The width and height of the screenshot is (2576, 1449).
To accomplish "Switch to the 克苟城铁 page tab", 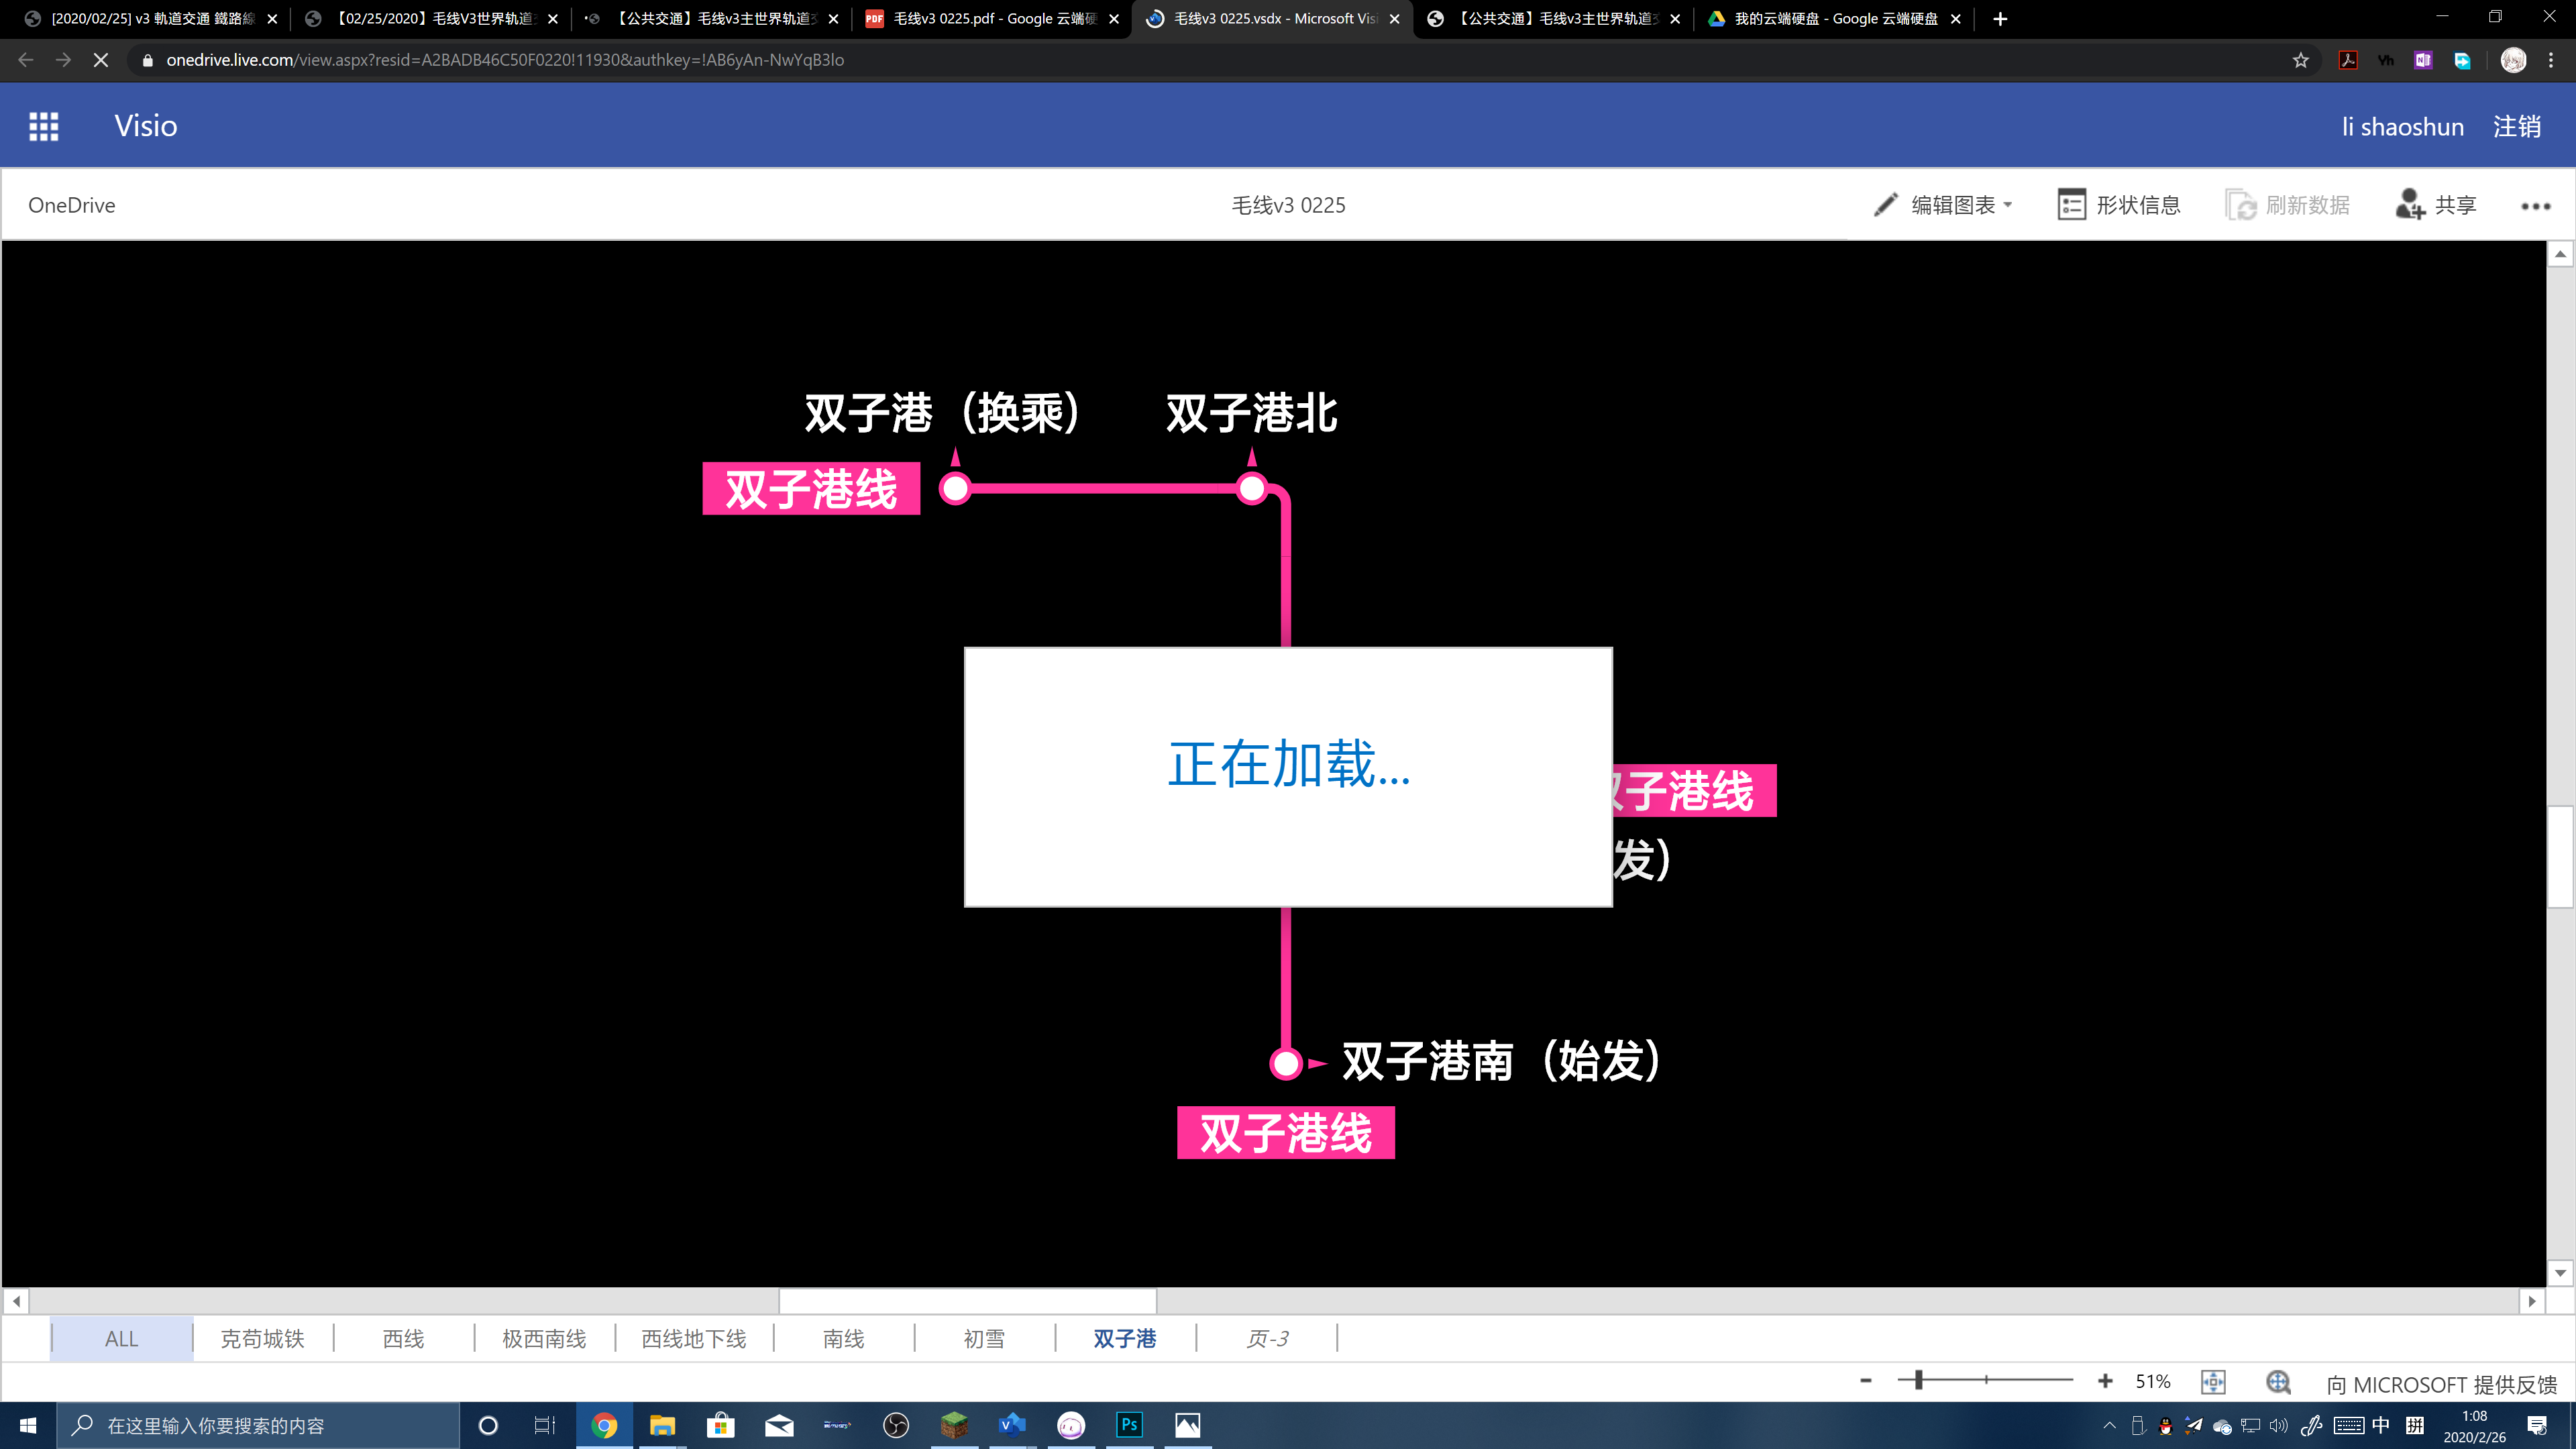I will 262,1338.
